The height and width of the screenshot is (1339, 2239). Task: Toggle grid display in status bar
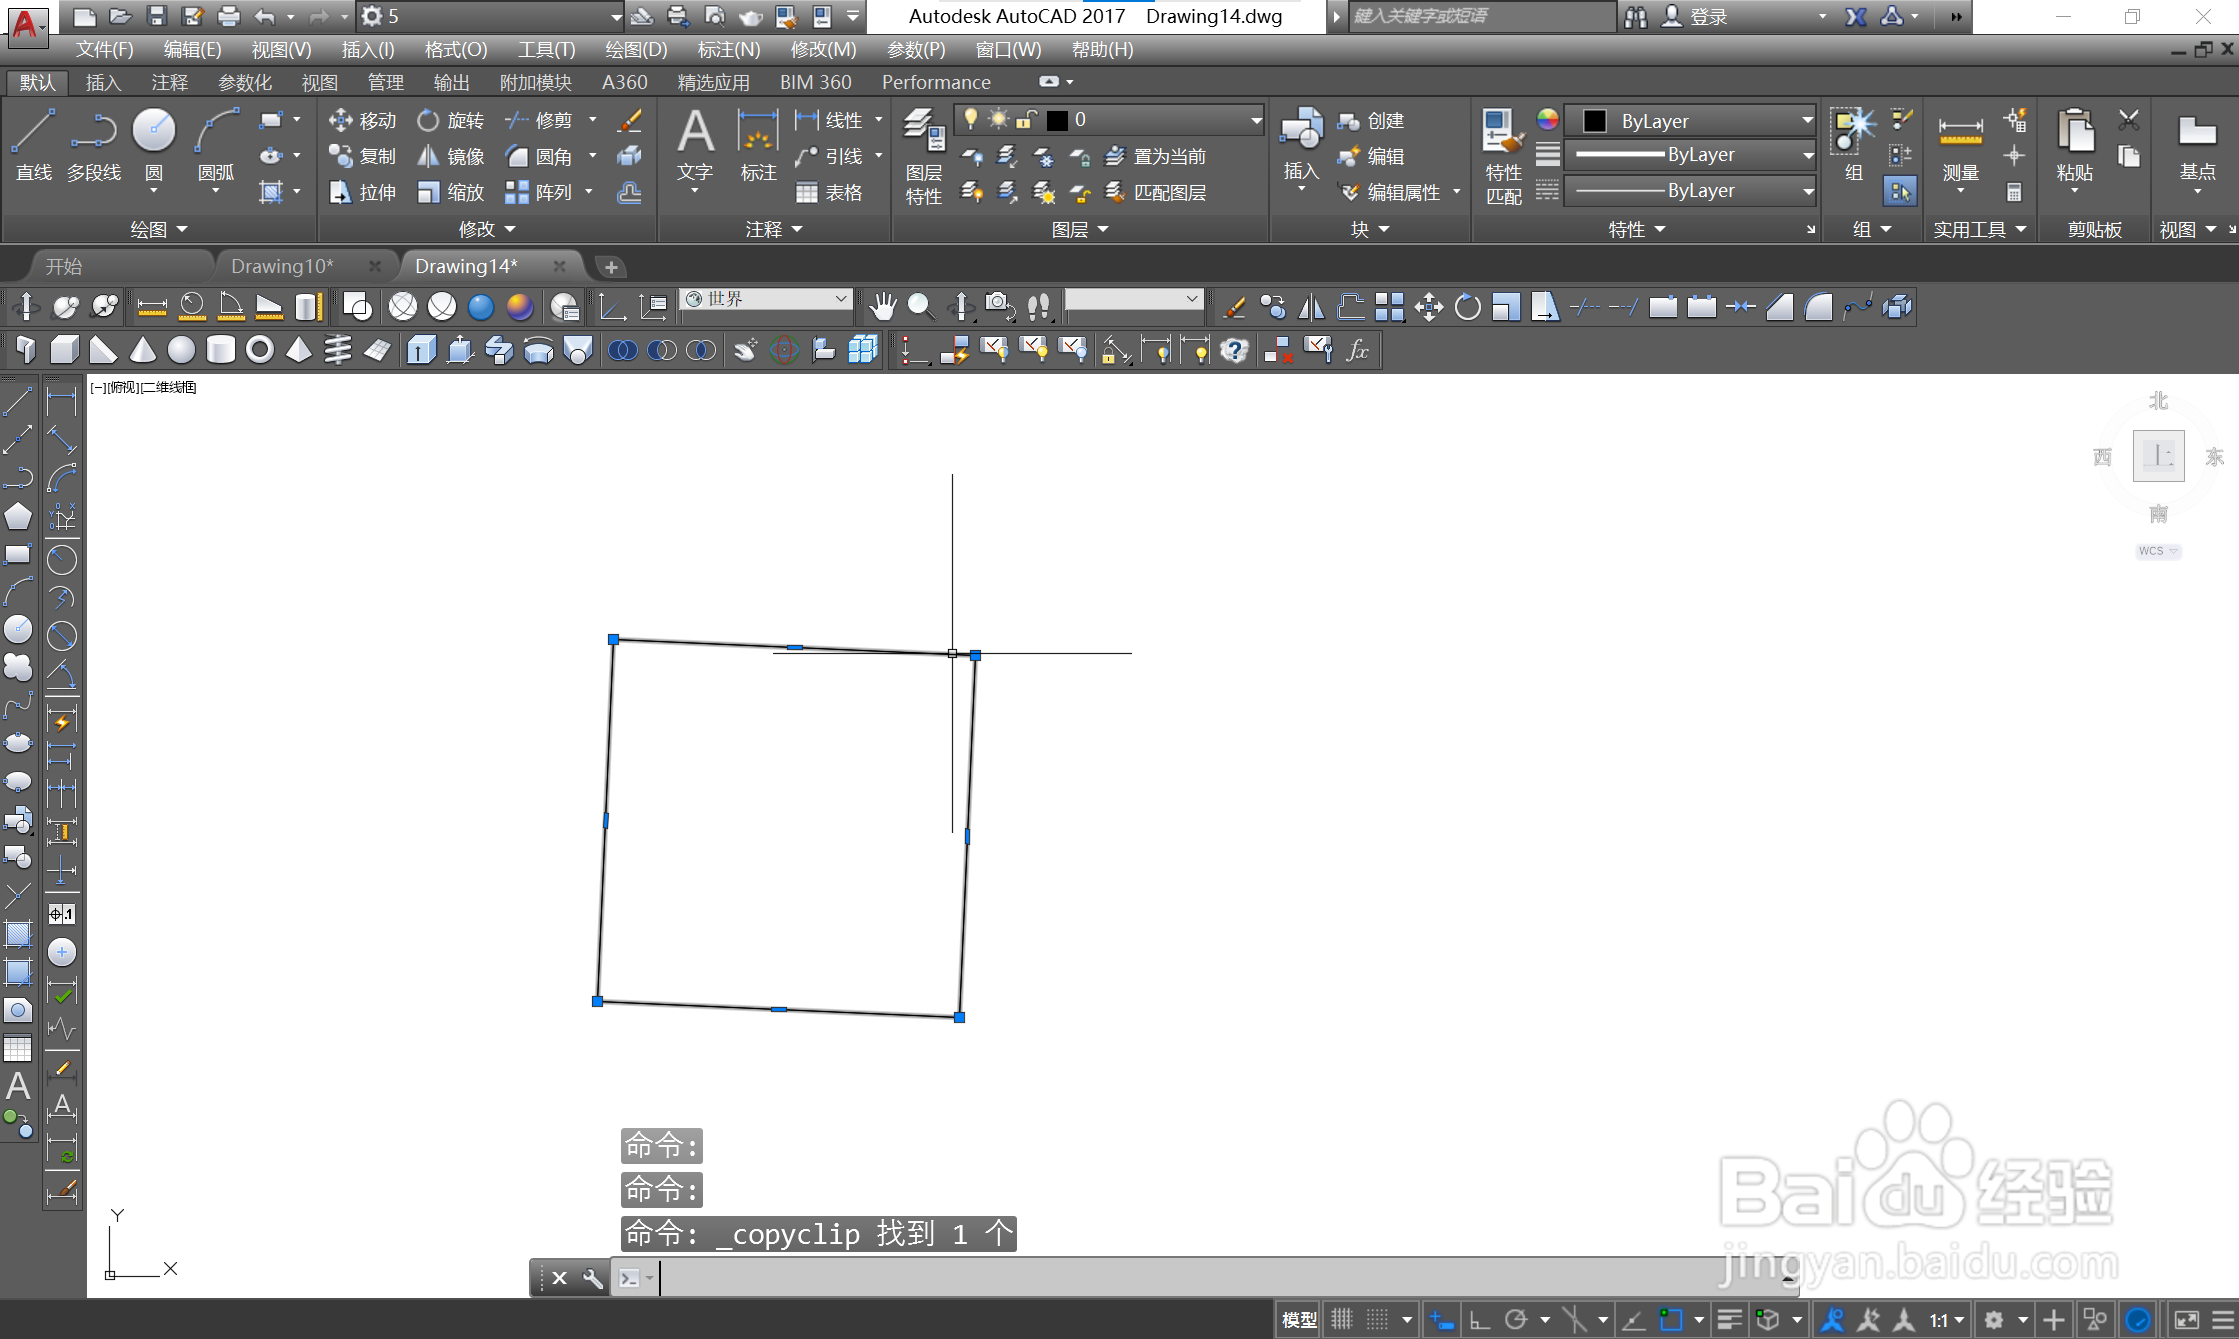pos(1342,1320)
